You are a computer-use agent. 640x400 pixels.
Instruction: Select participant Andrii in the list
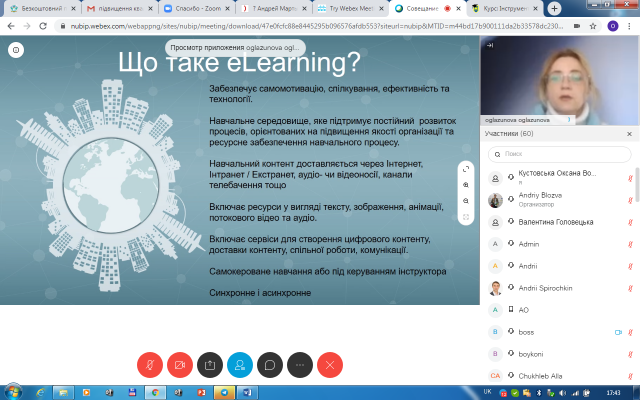(559, 266)
